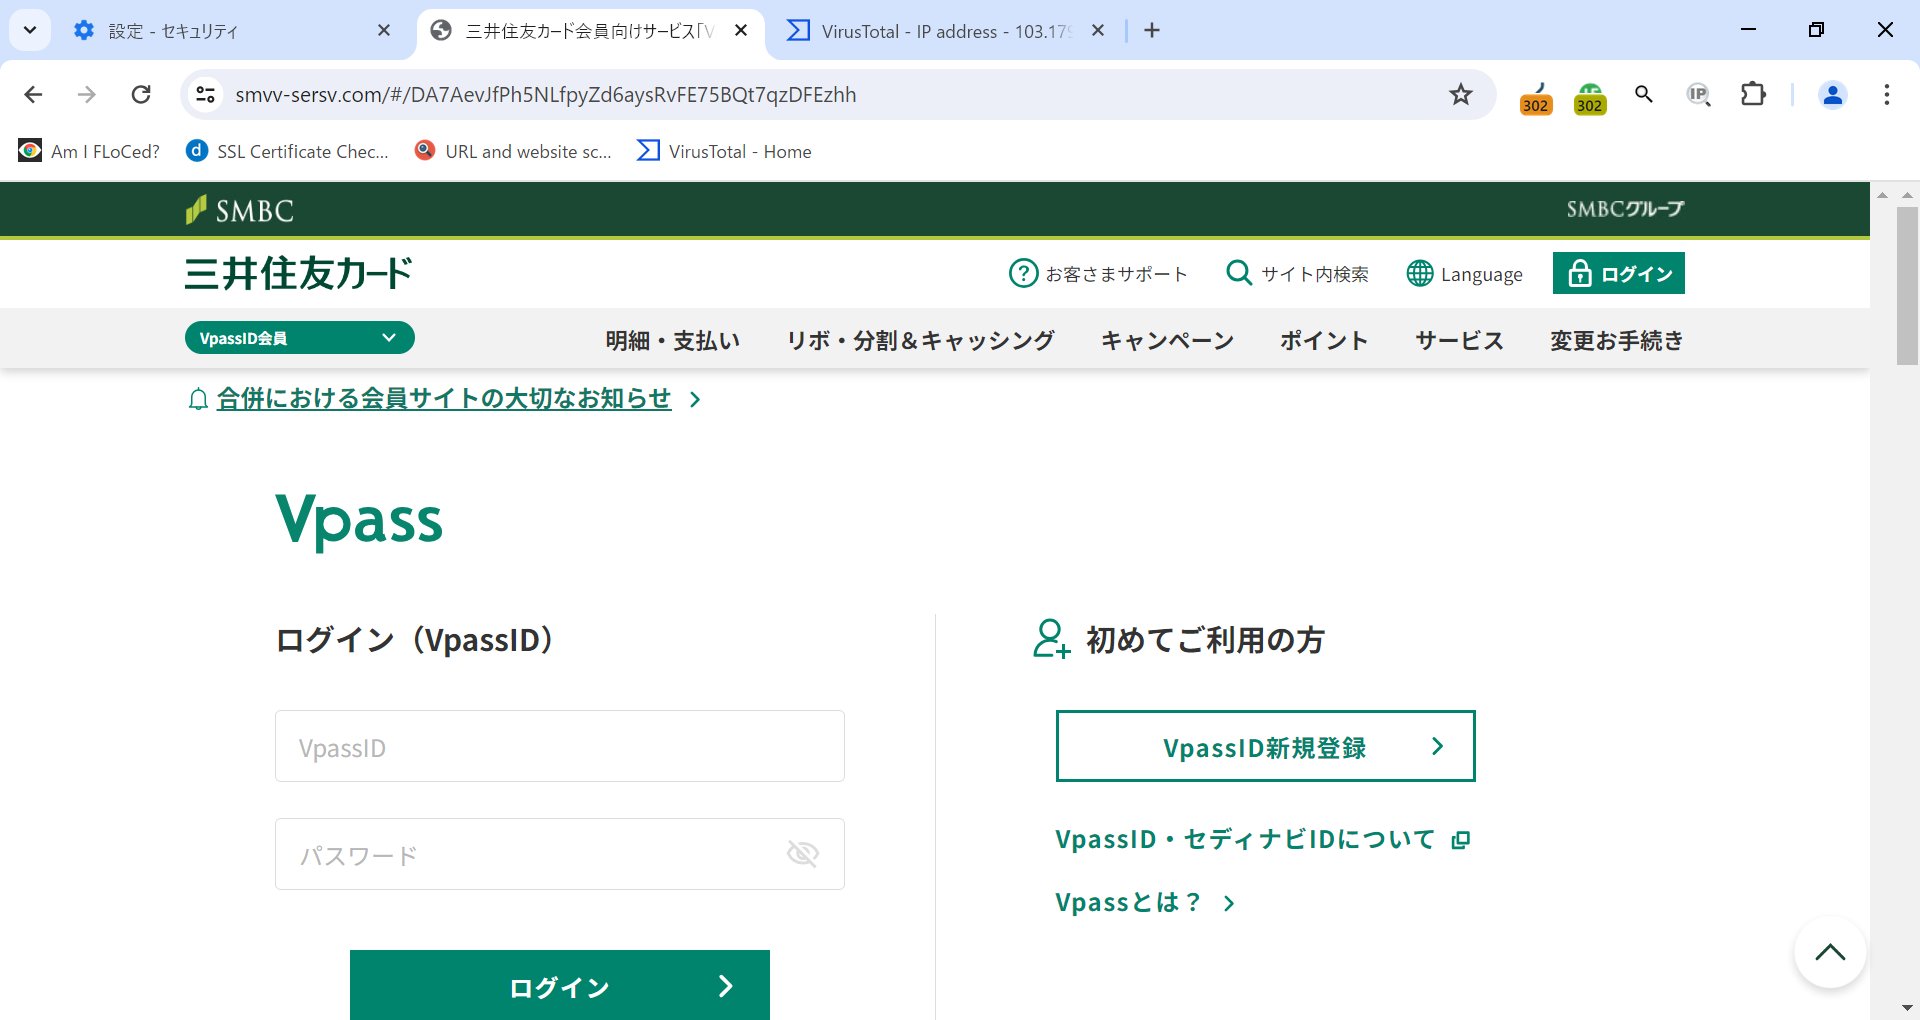The width and height of the screenshot is (1920, 1020).
Task: Open お客さまサポート help link
Action: click(1098, 273)
